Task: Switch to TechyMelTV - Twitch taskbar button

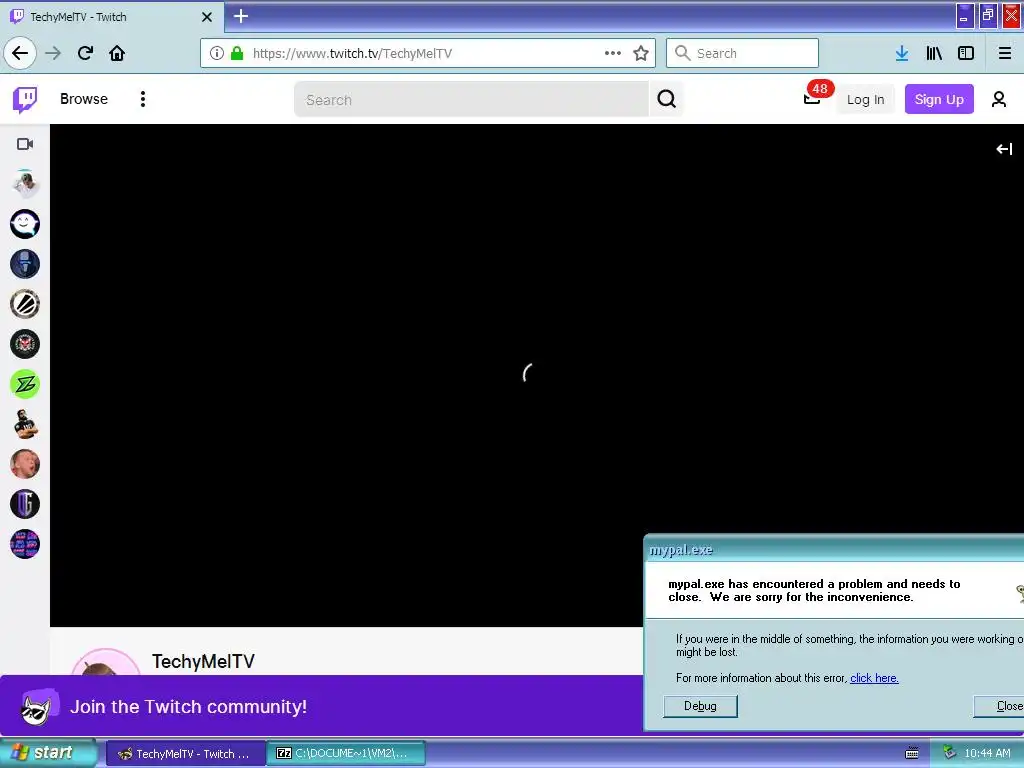Action: tap(185, 754)
